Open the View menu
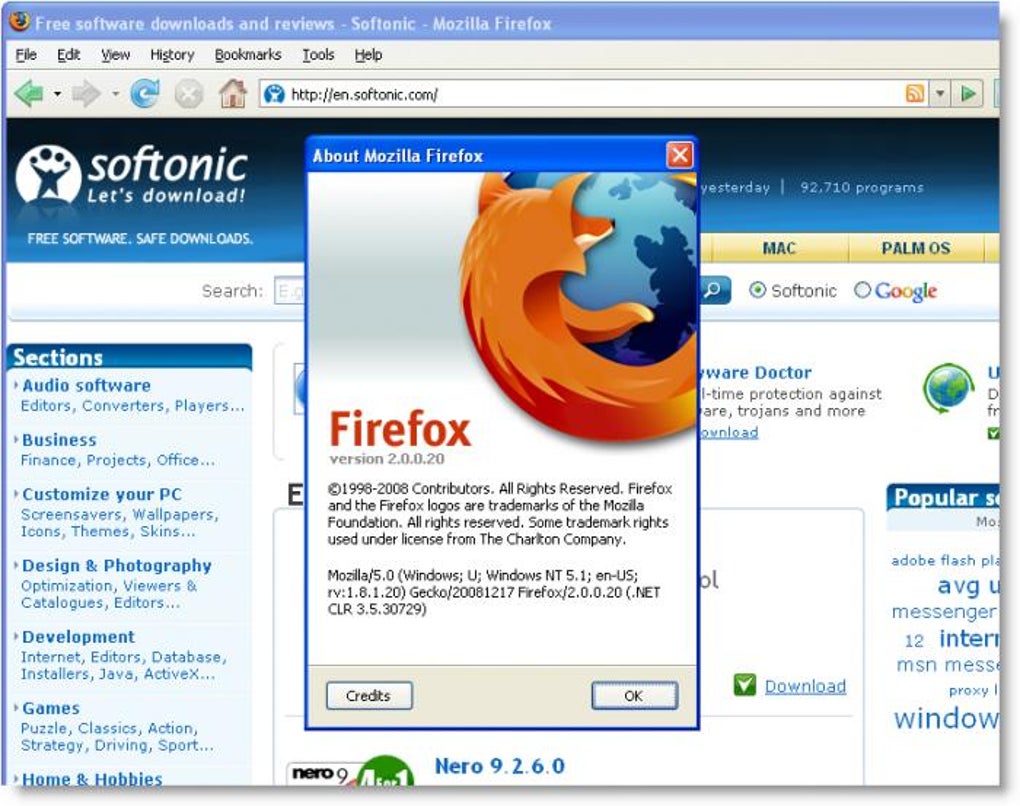The height and width of the screenshot is (806, 1020). [x=115, y=55]
